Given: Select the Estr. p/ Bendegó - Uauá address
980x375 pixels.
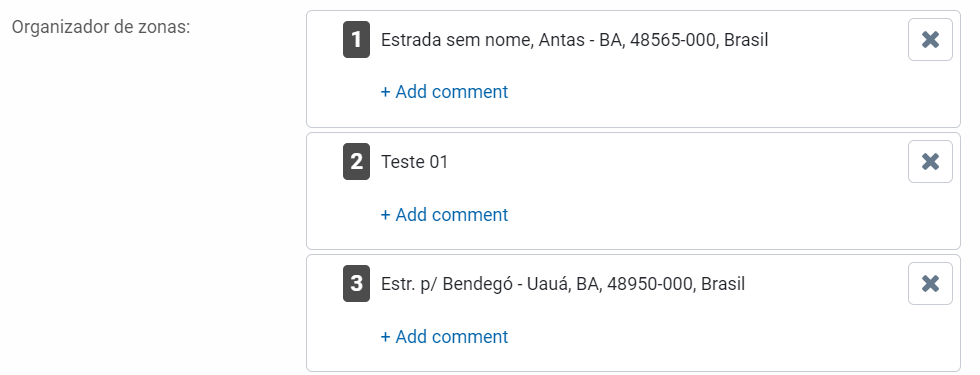Looking at the screenshot, I should [562, 284].
